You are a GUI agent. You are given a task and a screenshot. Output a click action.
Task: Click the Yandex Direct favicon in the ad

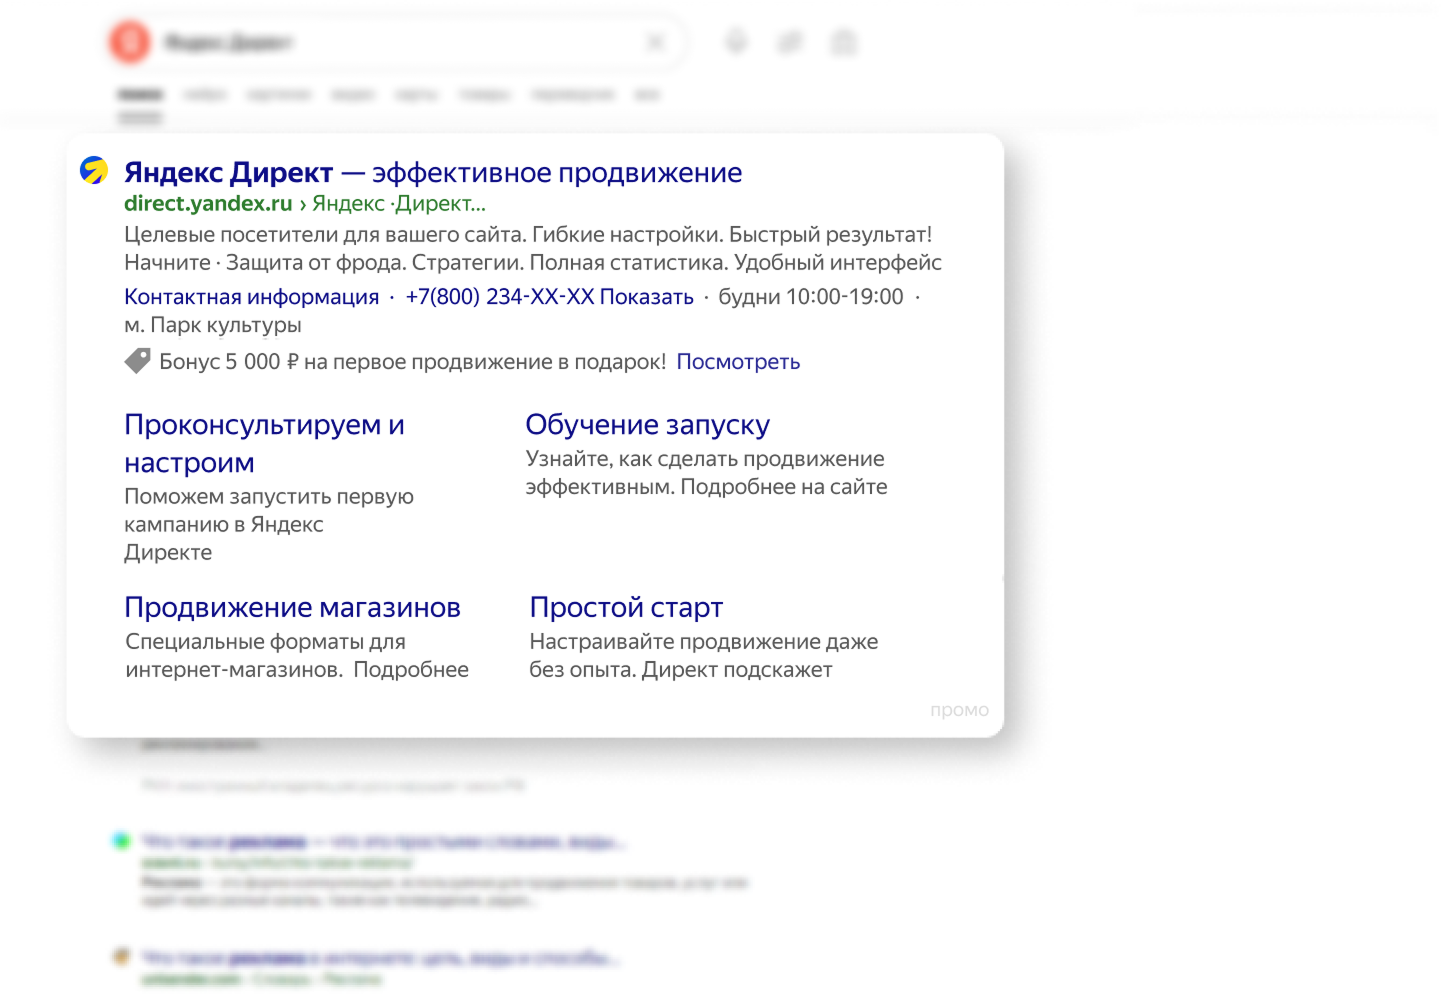click(94, 171)
